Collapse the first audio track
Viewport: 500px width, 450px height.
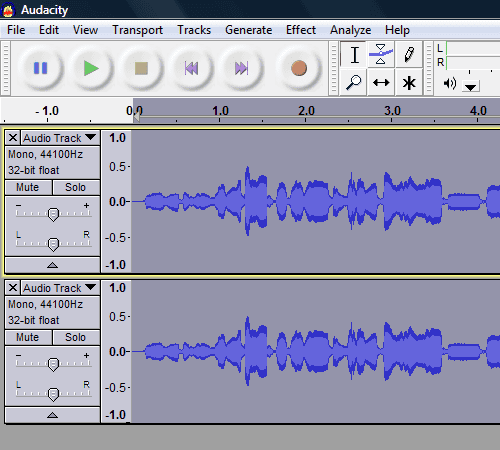coord(52,265)
